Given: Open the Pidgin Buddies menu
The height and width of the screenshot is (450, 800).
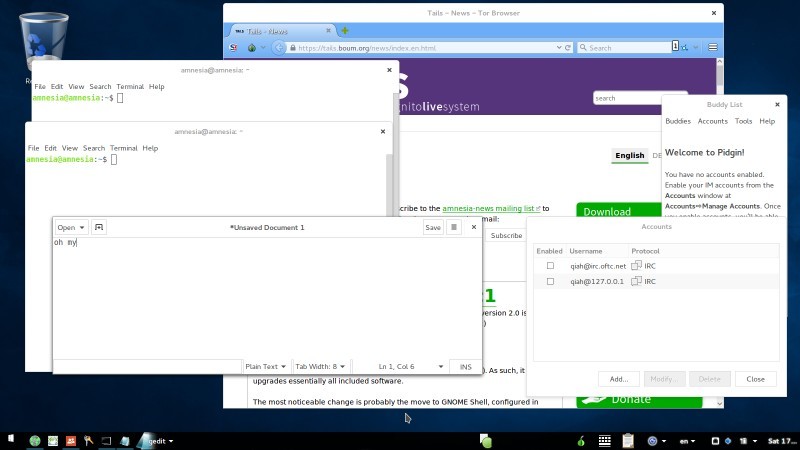Looking at the screenshot, I should (678, 121).
